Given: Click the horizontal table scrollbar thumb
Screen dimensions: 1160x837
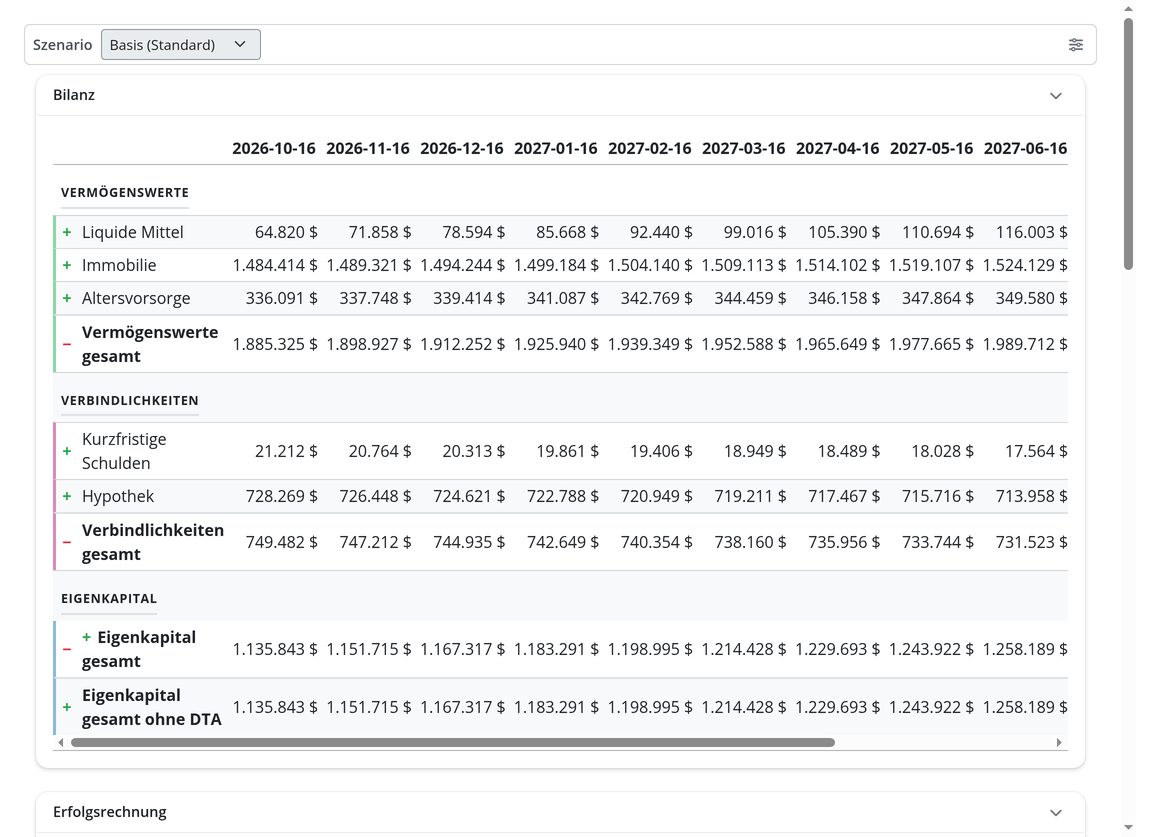Looking at the screenshot, I should [453, 742].
